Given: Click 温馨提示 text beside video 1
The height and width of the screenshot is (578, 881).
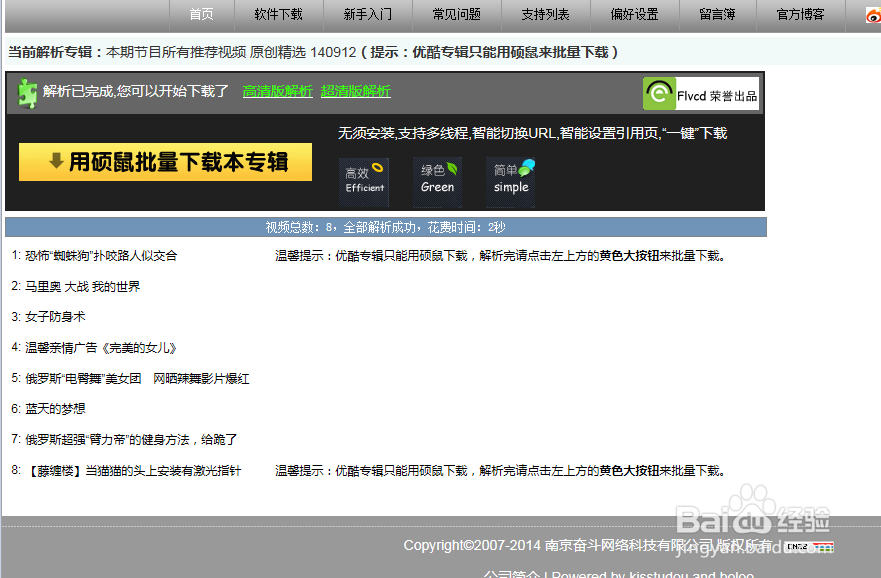Looking at the screenshot, I should [x=501, y=256].
